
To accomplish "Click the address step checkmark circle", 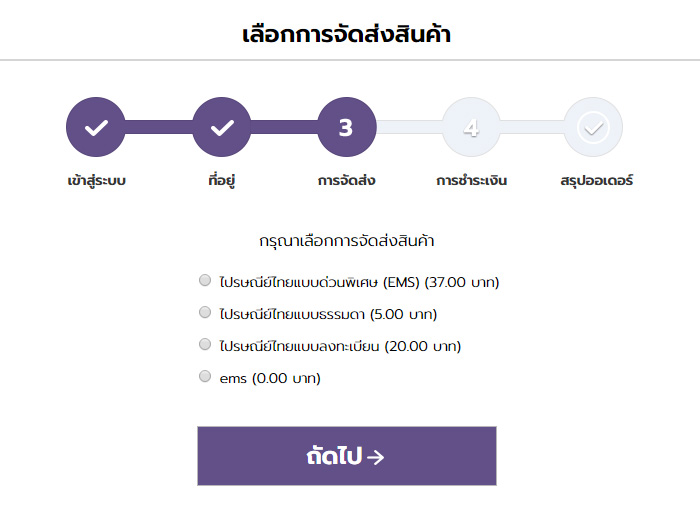I will (x=222, y=128).
